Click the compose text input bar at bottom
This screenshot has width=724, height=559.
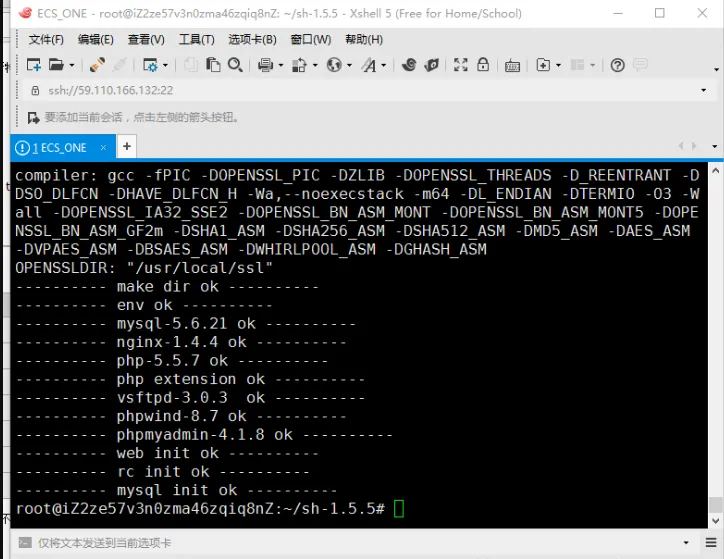click(x=356, y=543)
